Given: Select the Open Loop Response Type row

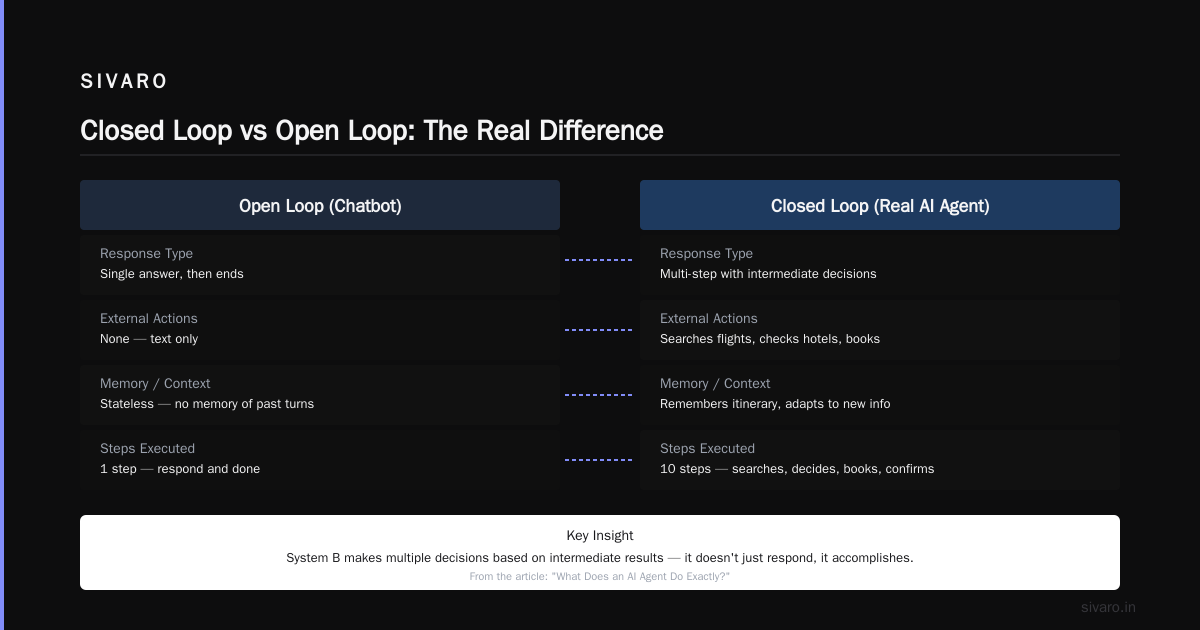Looking at the screenshot, I should coord(320,264).
